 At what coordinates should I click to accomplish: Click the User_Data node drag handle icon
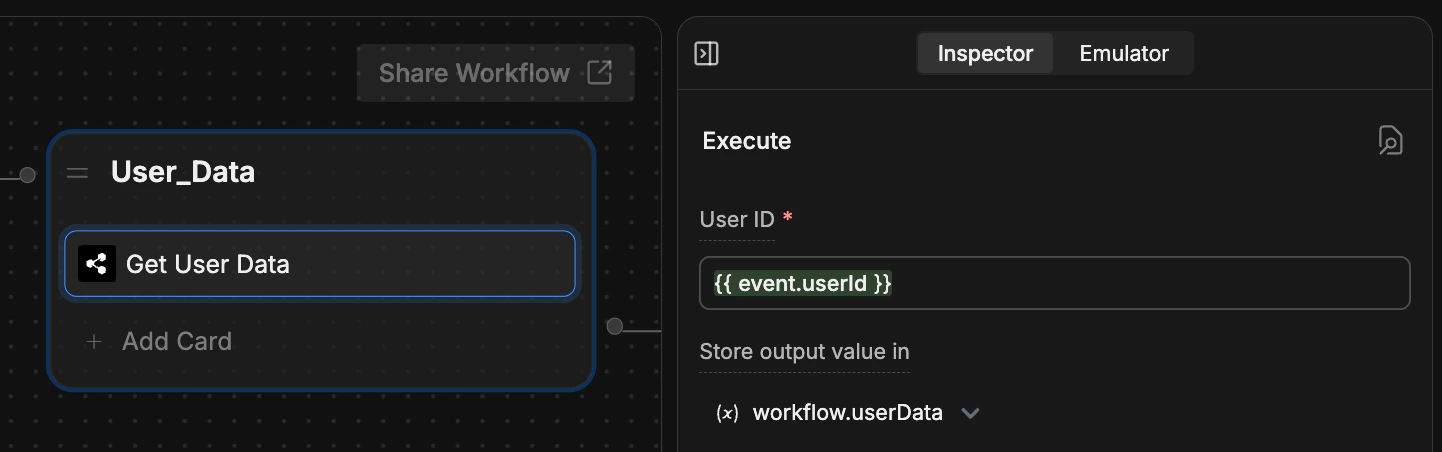pos(77,173)
